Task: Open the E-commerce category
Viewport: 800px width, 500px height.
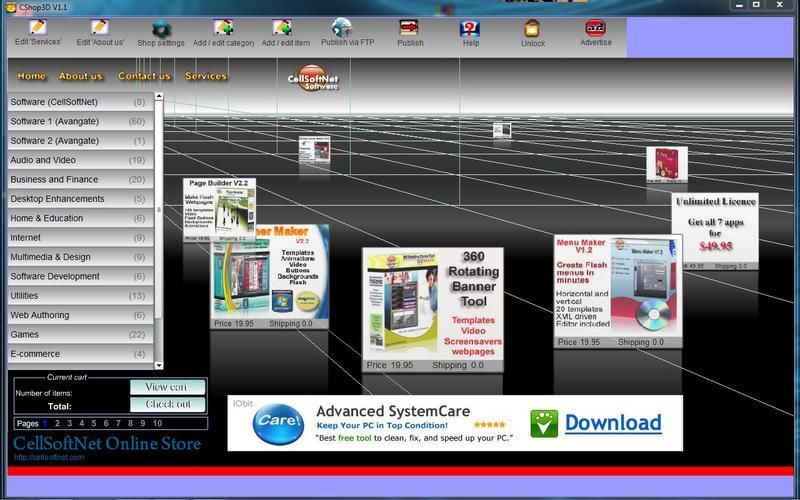Action: tap(81, 354)
